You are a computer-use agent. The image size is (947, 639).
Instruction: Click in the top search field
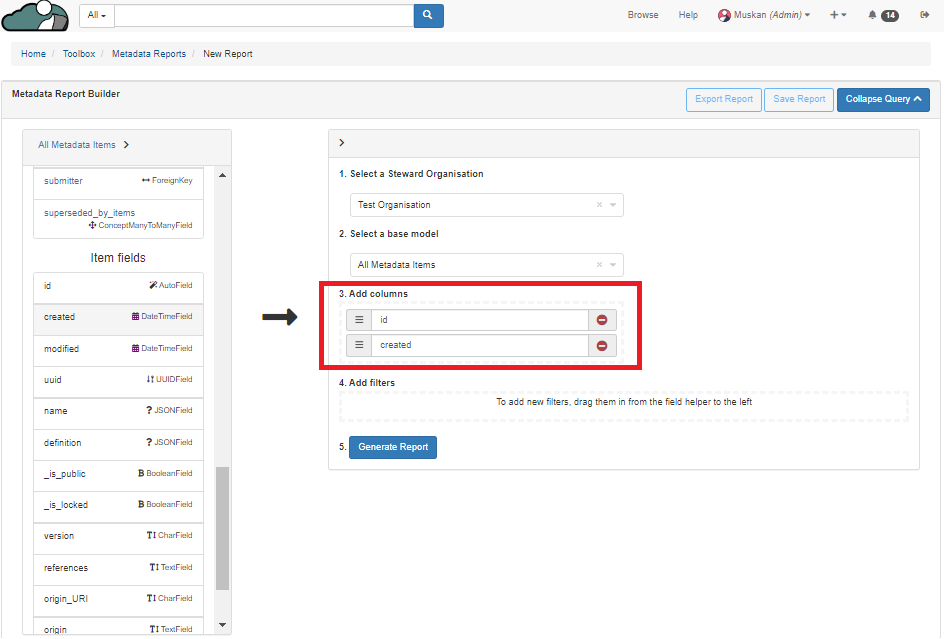tap(264, 15)
